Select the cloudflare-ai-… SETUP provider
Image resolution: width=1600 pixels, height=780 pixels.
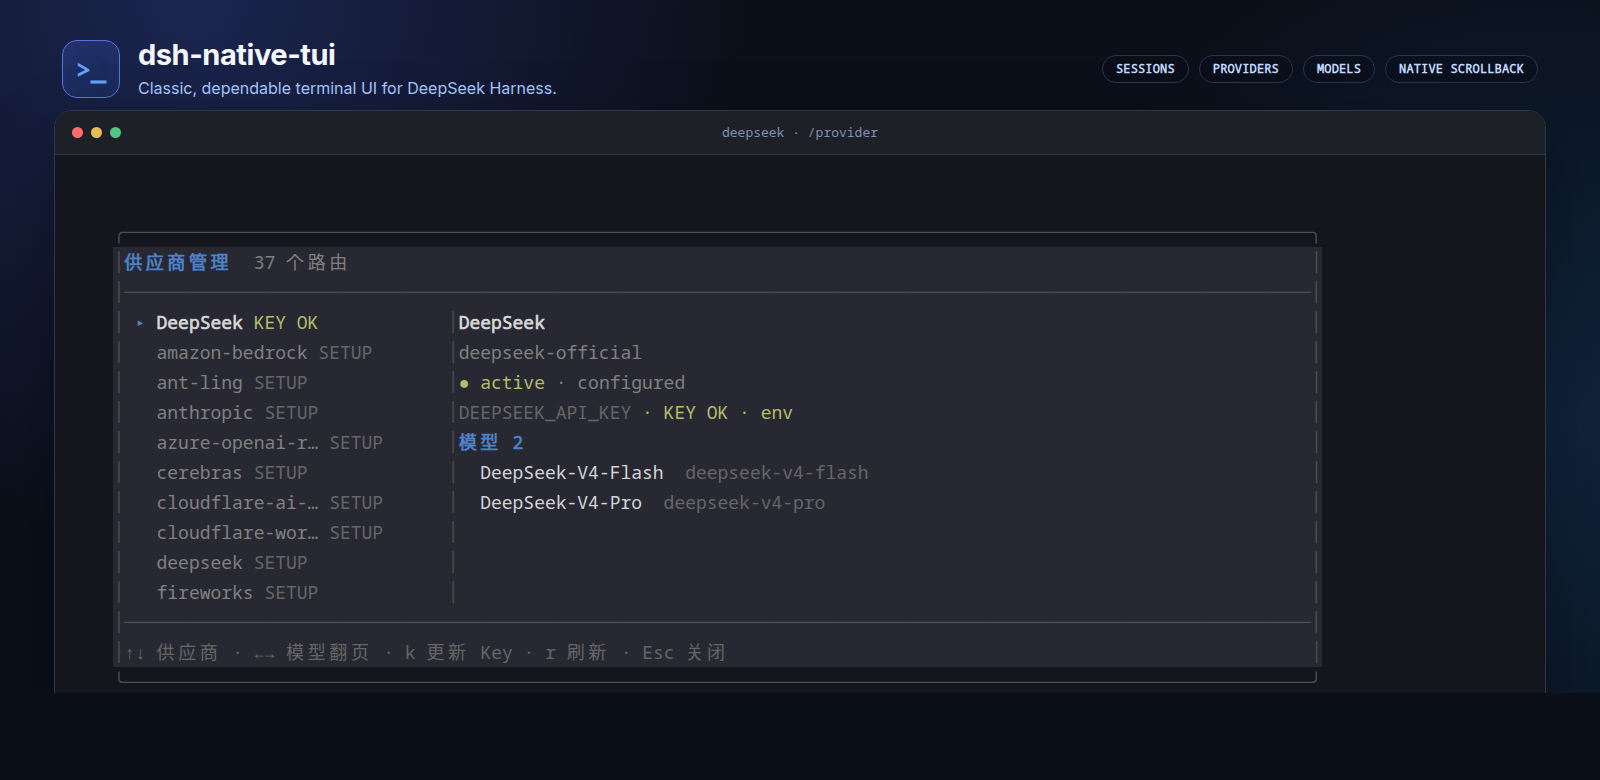coord(270,503)
